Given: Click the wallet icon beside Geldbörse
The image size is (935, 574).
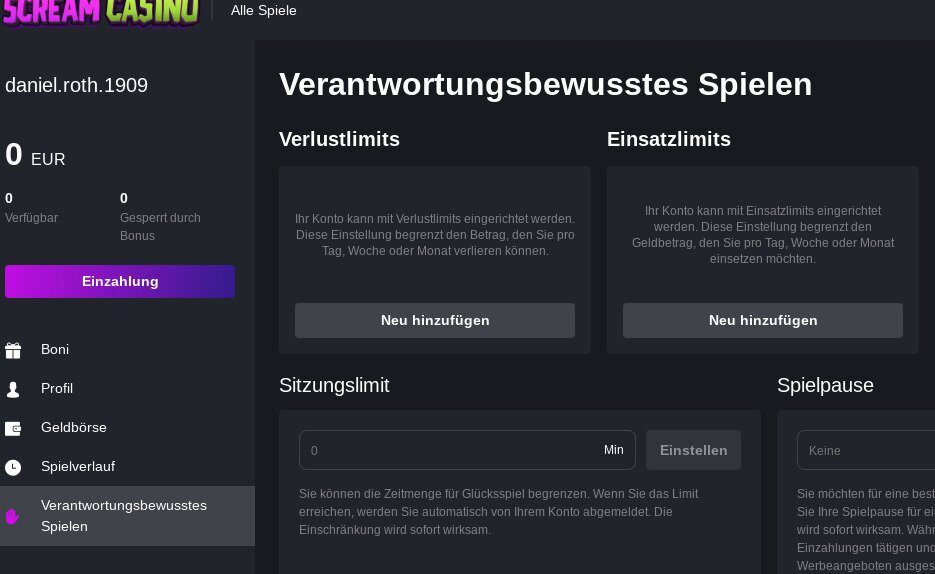Looking at the screenshot, I should (x=13, y=429).
